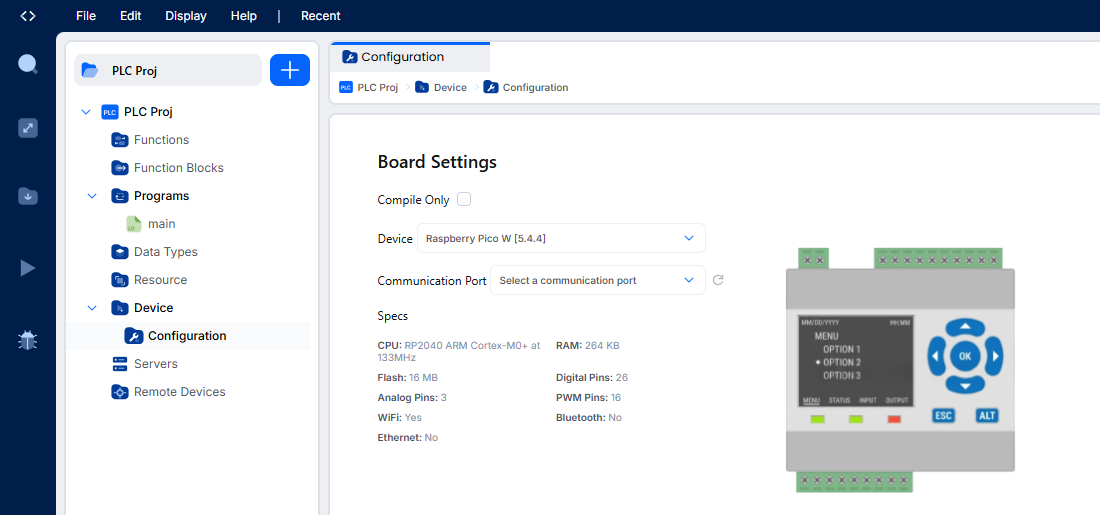Refresh the communication port list
Screen dimensions: 1100x515
click(x=718, y=281)
